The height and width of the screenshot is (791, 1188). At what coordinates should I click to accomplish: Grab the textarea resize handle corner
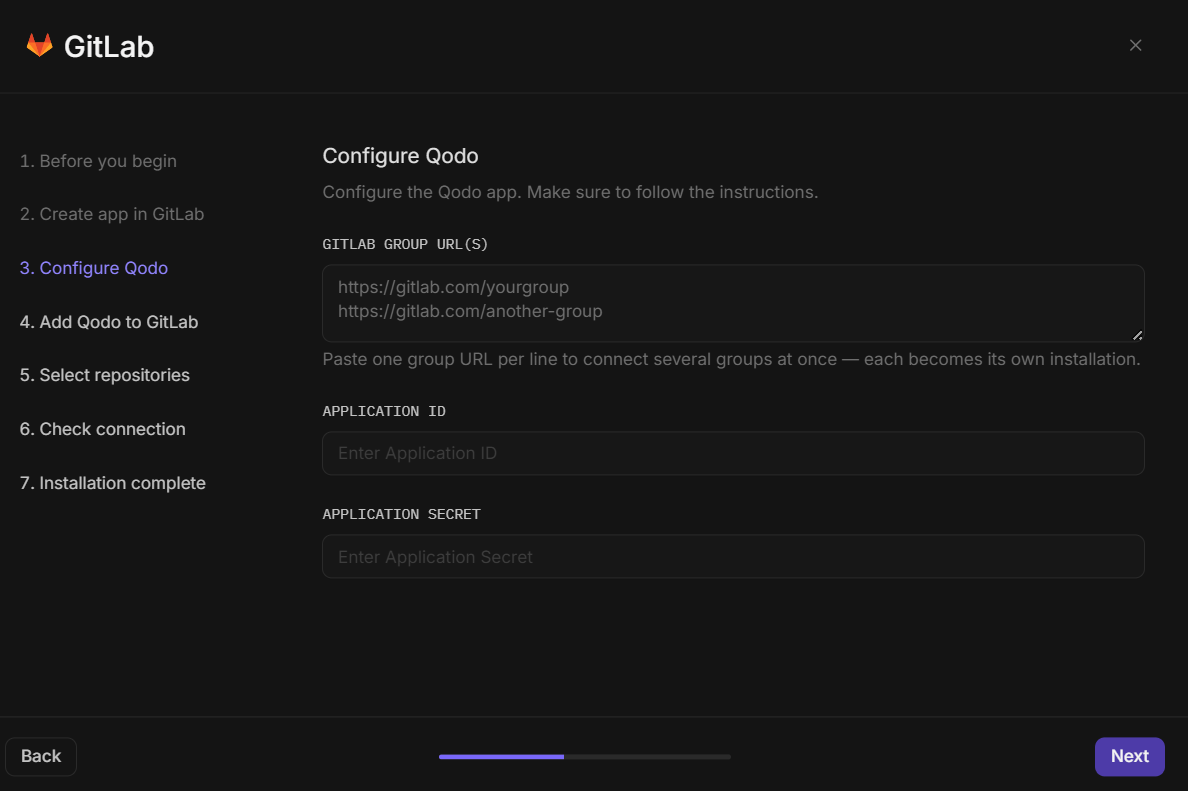1136,335
